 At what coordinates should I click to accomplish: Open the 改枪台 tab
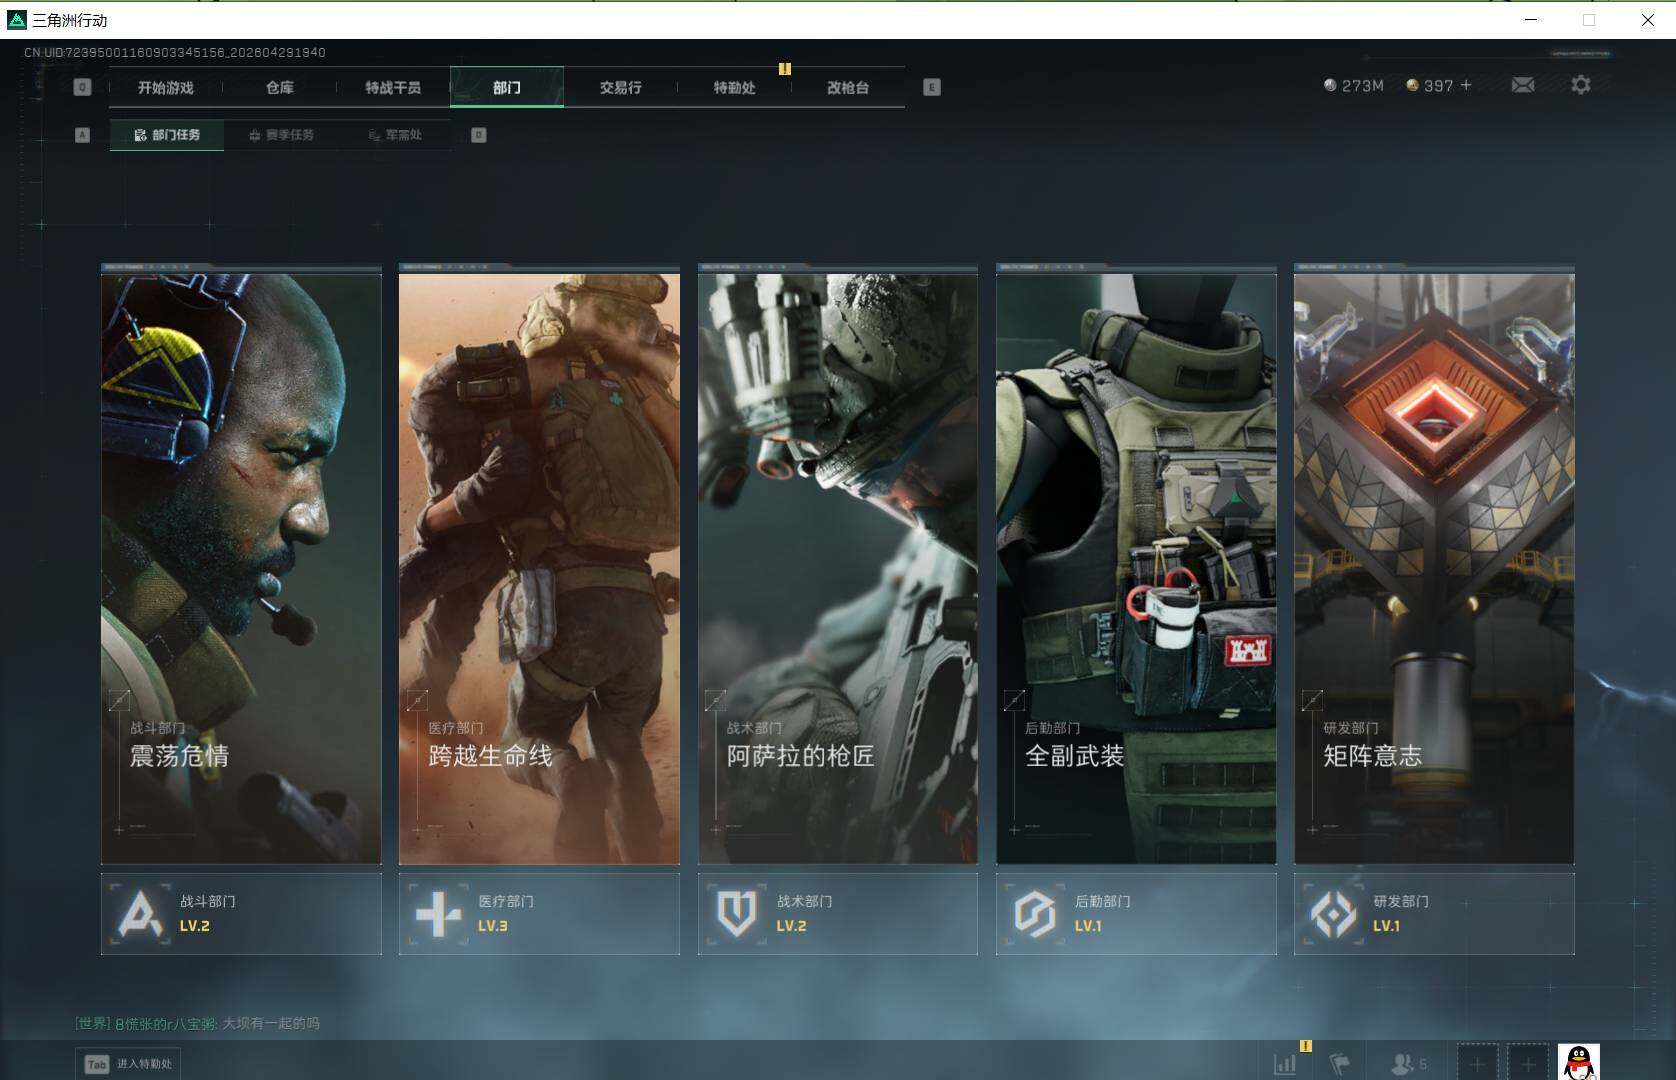[848, 88]
